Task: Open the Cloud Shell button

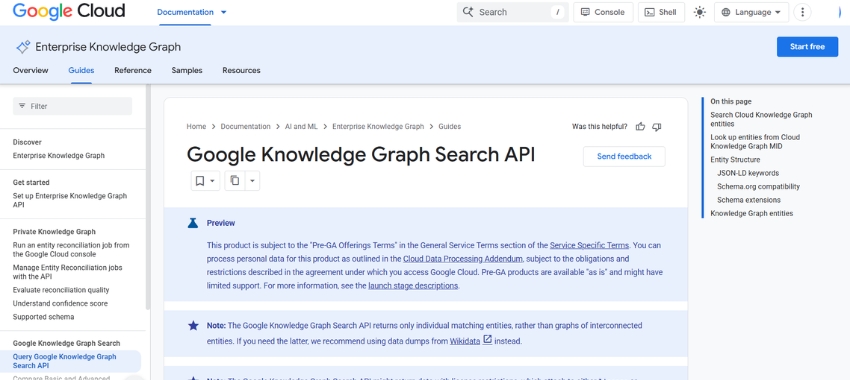Action: click(661, 12)
